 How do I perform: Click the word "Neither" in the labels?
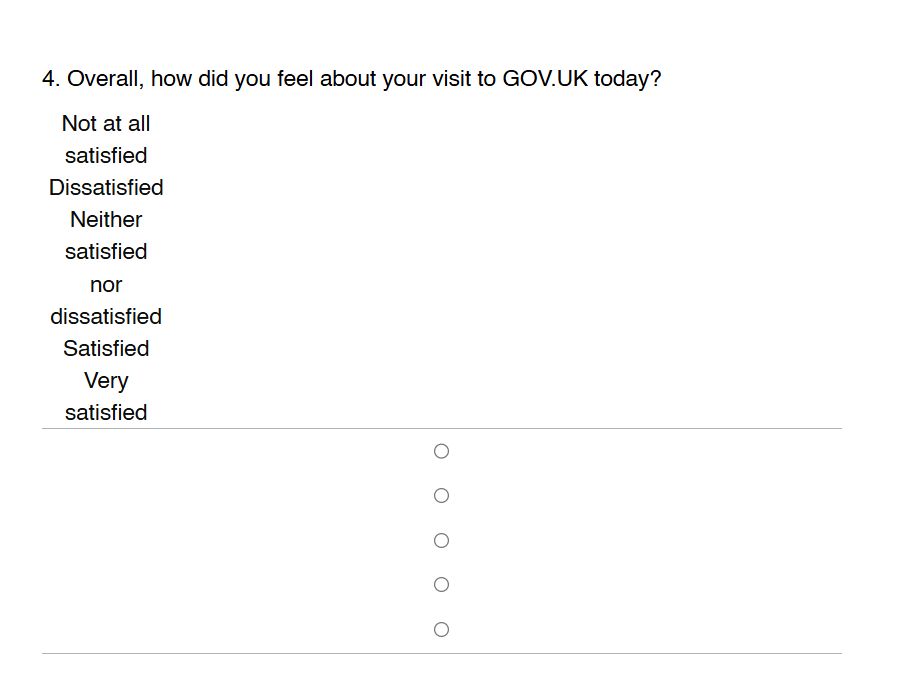106,220
